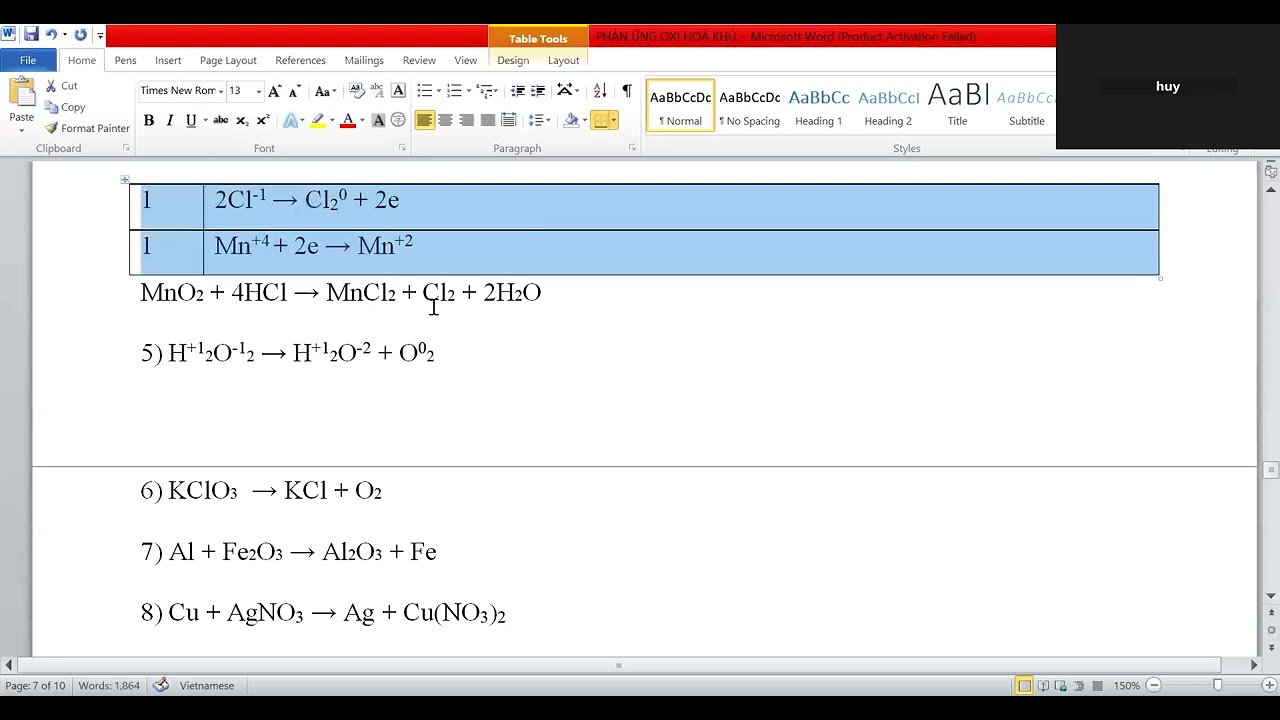
Task: Justify the paragraph text
Action: click(x=488, y=120)
